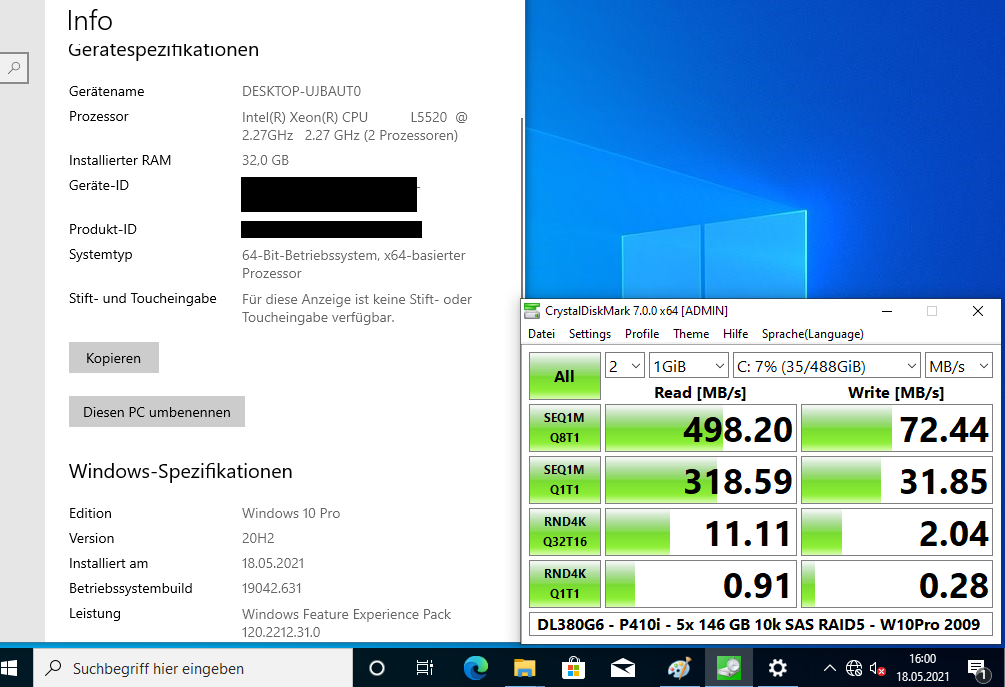
Task: Open Settings gear icon in taskbar
Action: [x=777, y=668]
